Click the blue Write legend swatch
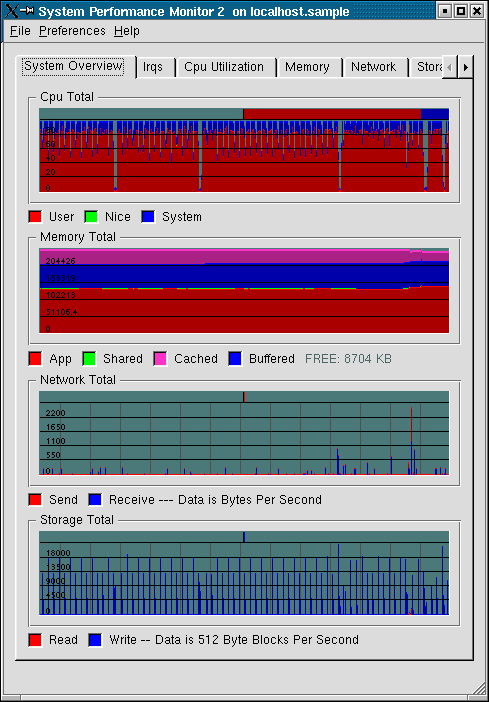The width and height of the screenshot is (489, 702). coord(95,640)
